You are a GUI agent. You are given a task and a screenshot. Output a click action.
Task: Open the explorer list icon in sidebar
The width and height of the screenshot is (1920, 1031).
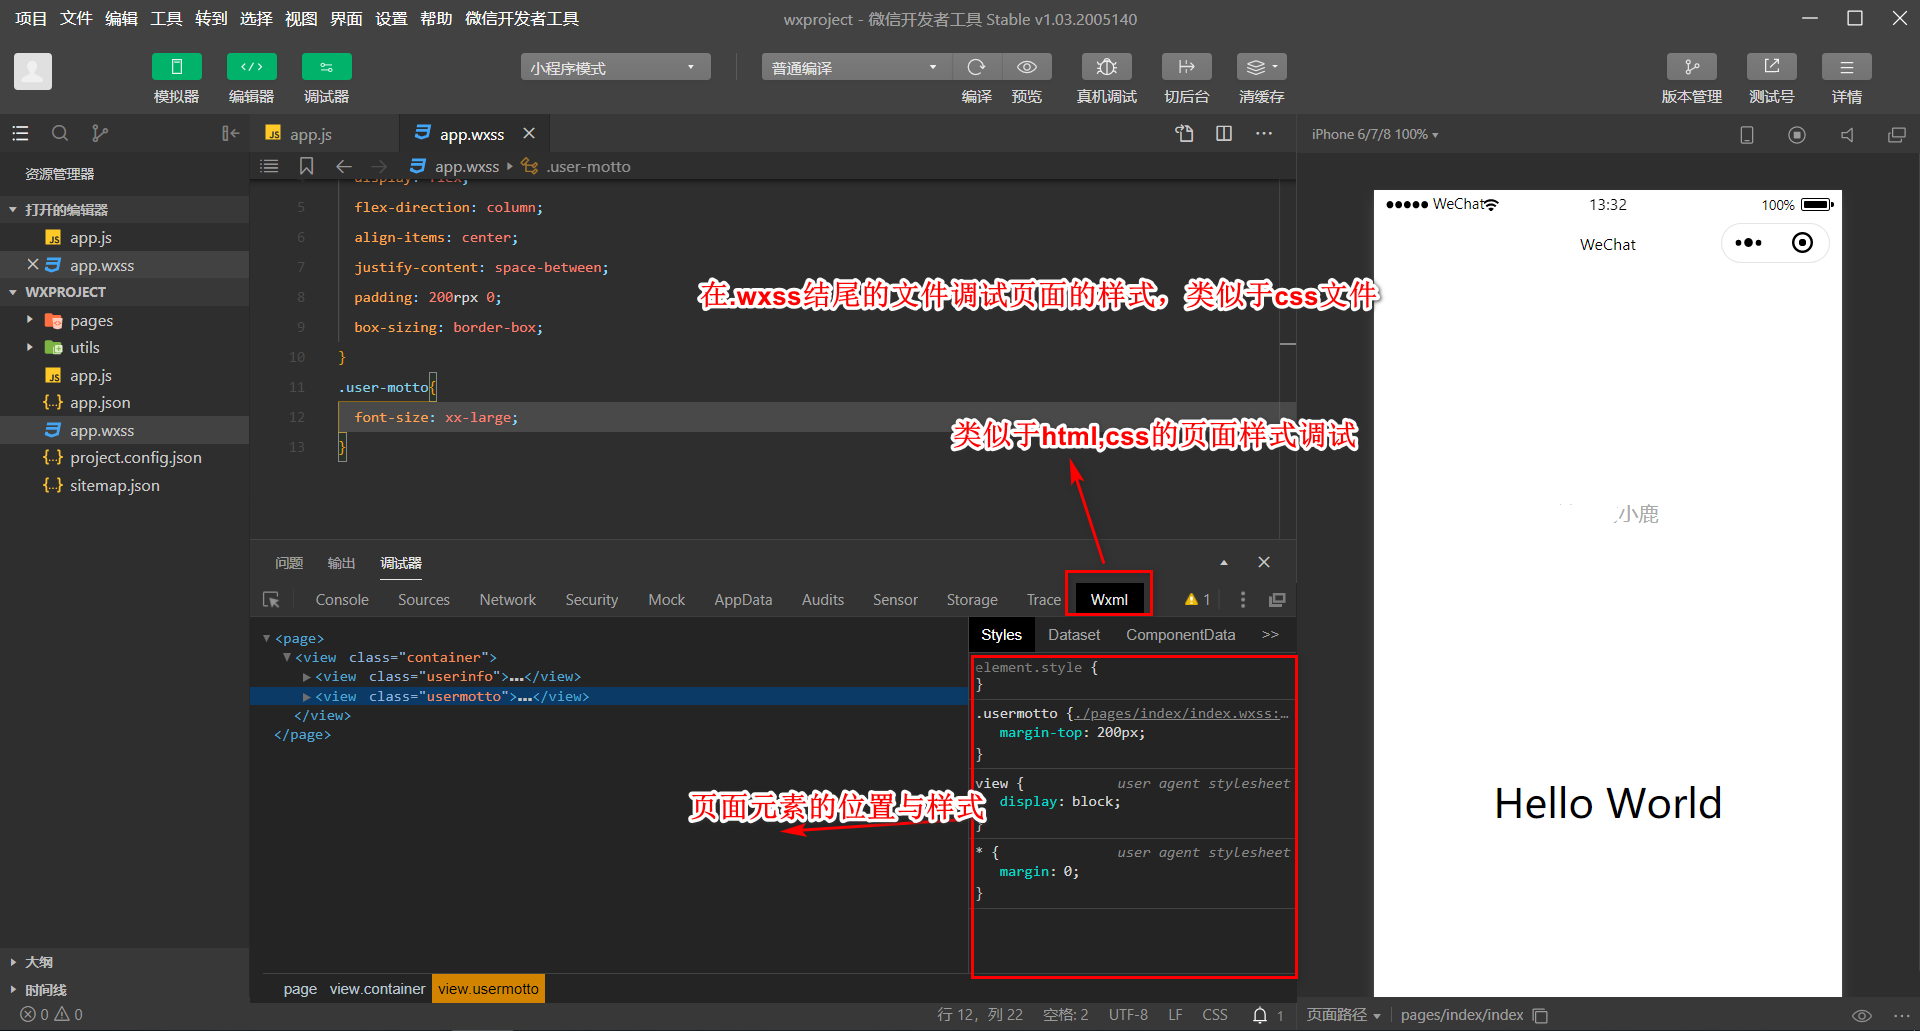coord(20,133)
